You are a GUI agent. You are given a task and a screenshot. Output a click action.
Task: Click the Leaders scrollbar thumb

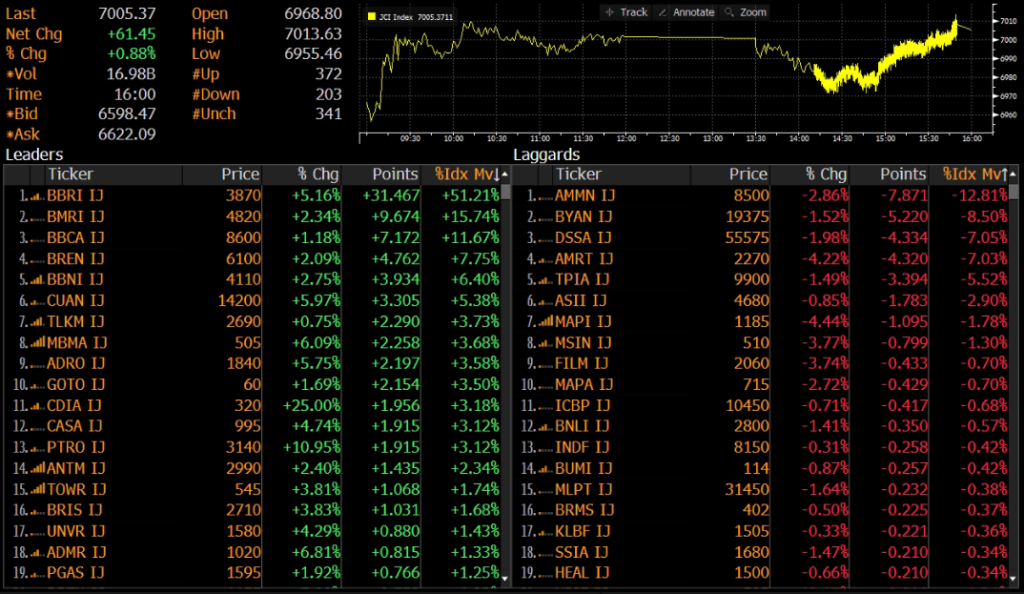point(505,192)
